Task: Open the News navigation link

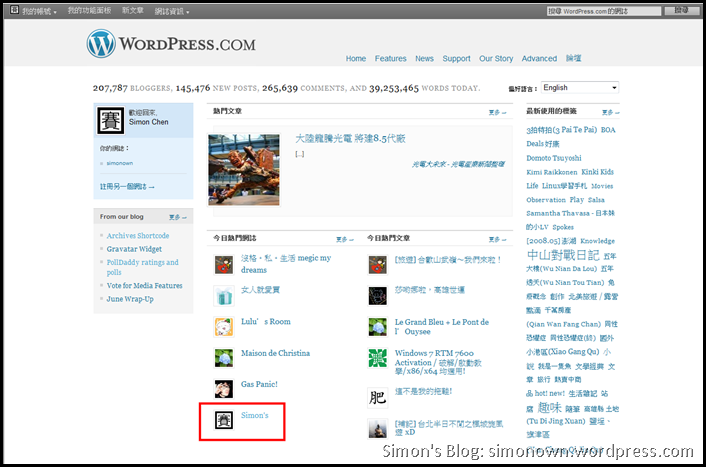Action: tap(424, 59)
